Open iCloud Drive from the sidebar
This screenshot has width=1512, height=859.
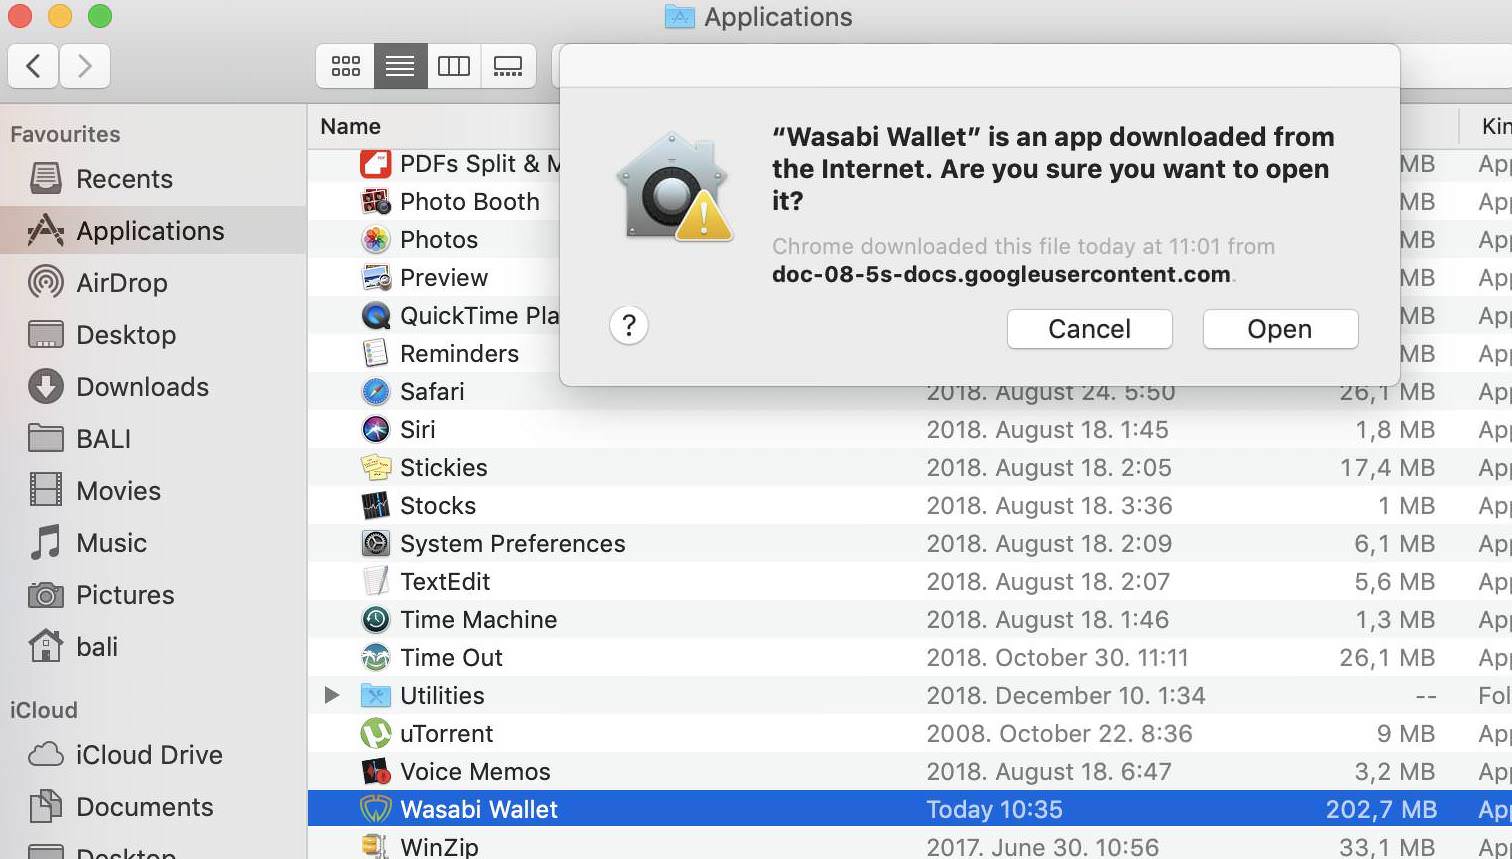pos(148,755)
